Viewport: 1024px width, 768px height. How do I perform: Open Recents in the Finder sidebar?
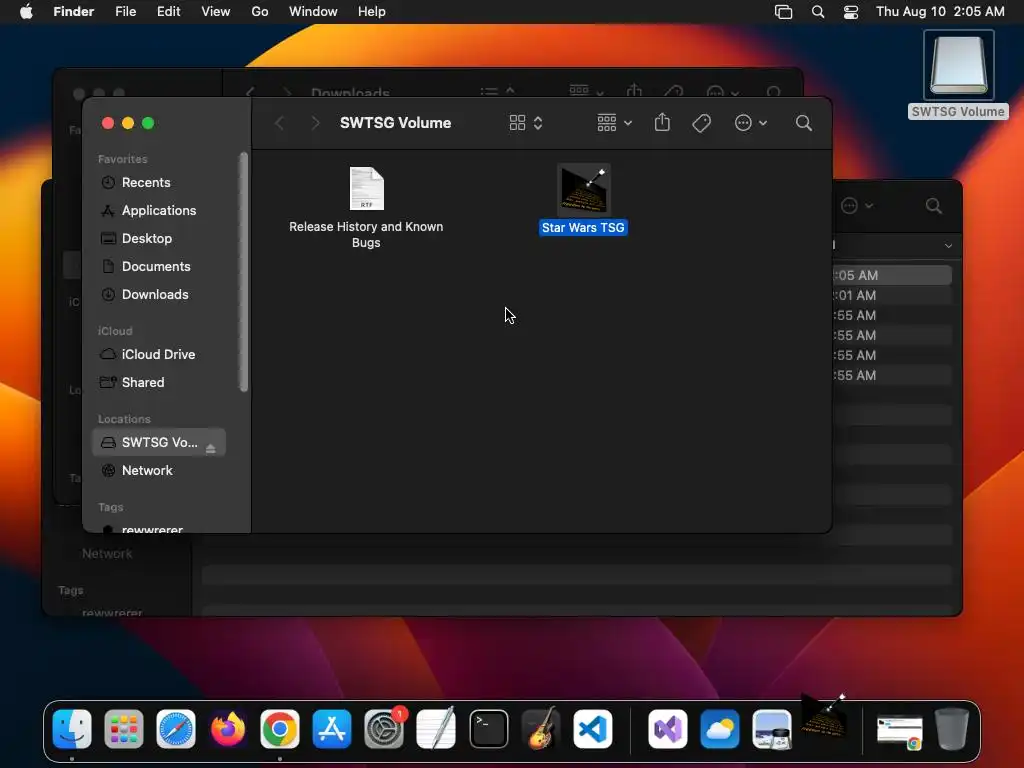point(146,182)
